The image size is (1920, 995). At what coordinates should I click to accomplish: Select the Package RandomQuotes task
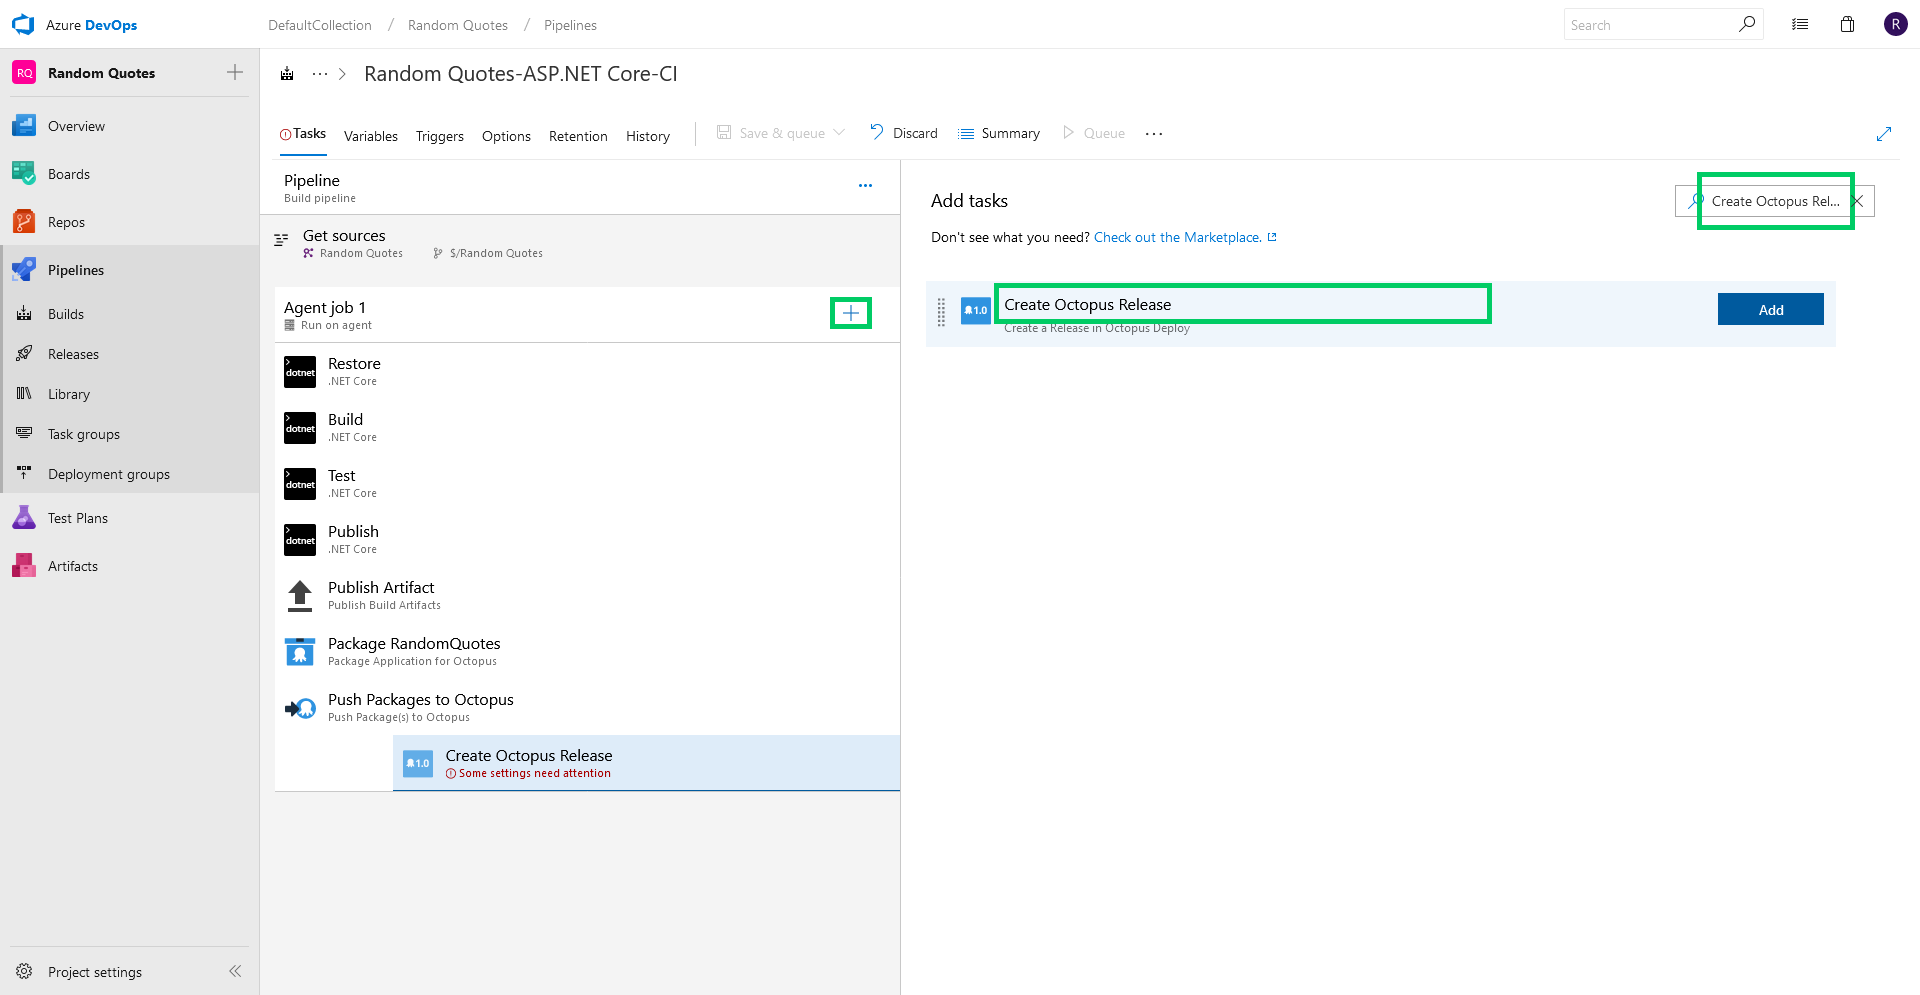(x=587, y=651)
